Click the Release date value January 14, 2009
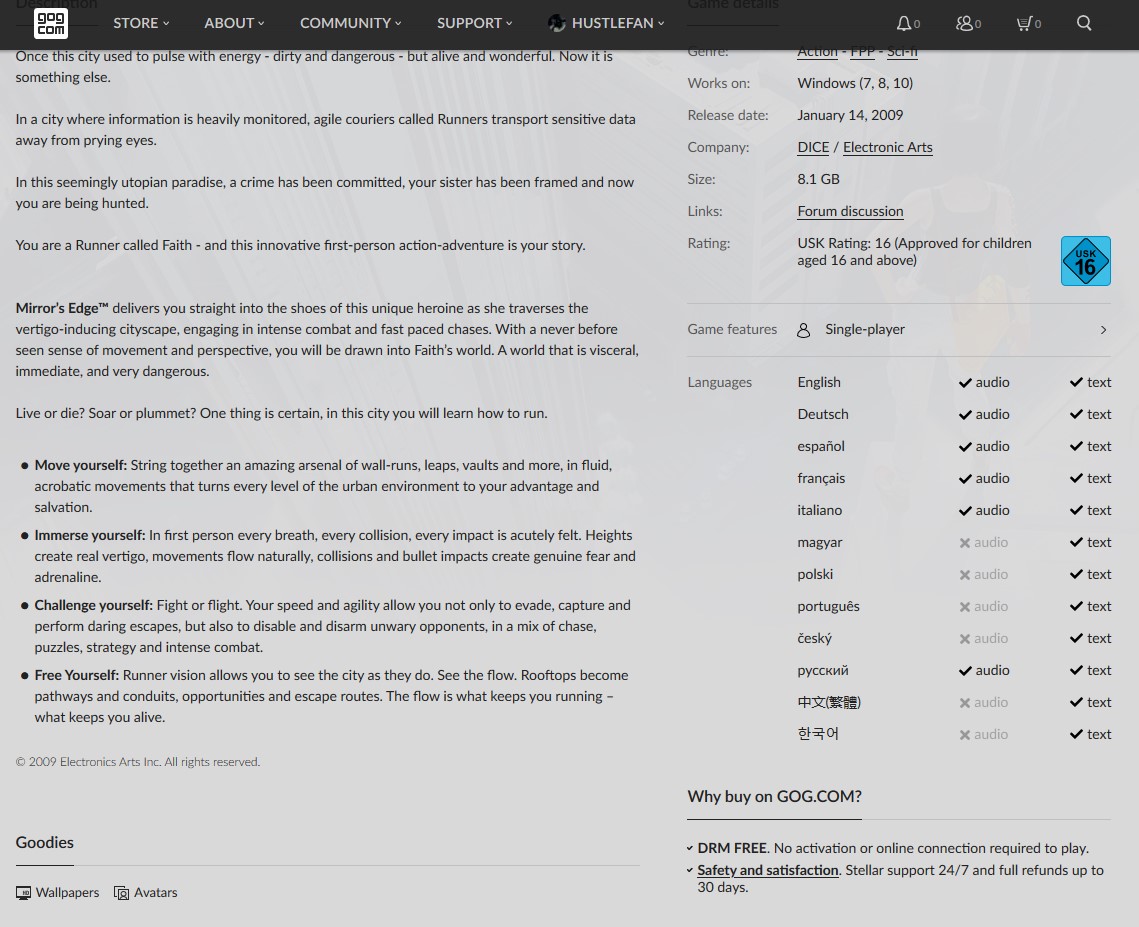The image size is (1139, 927). tap(850, 116)
